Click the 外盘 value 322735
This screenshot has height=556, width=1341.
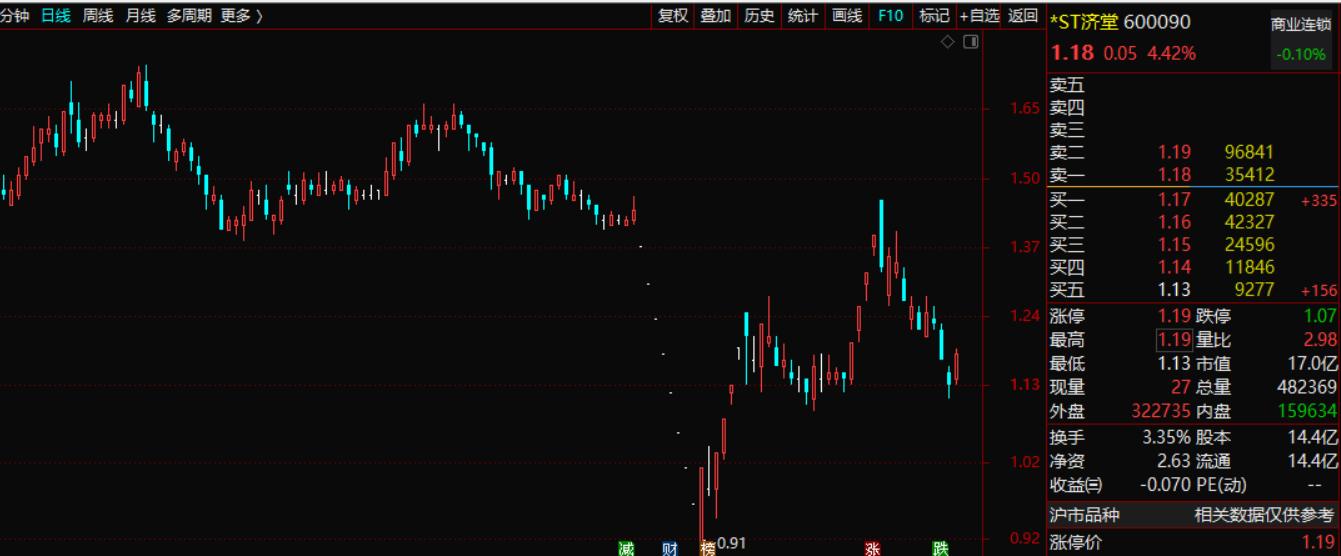click(1161, 411)
